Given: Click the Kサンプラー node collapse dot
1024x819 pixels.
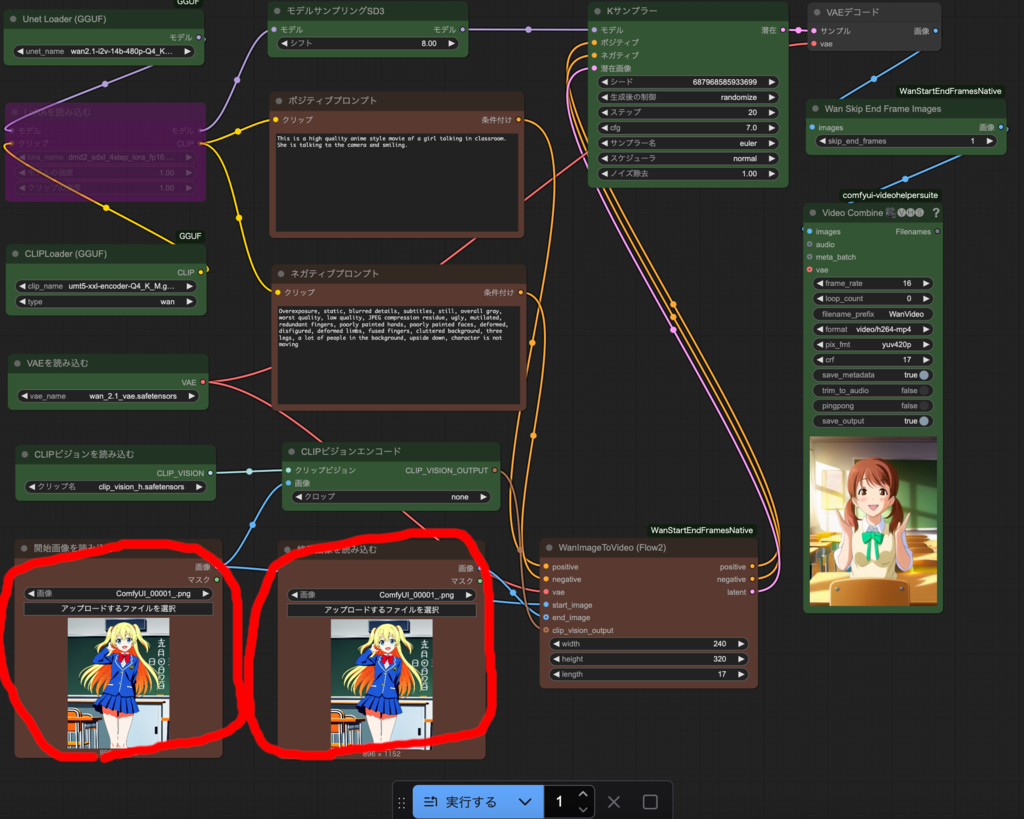Looking at the screenshot, I should click(x=598, y=11).
